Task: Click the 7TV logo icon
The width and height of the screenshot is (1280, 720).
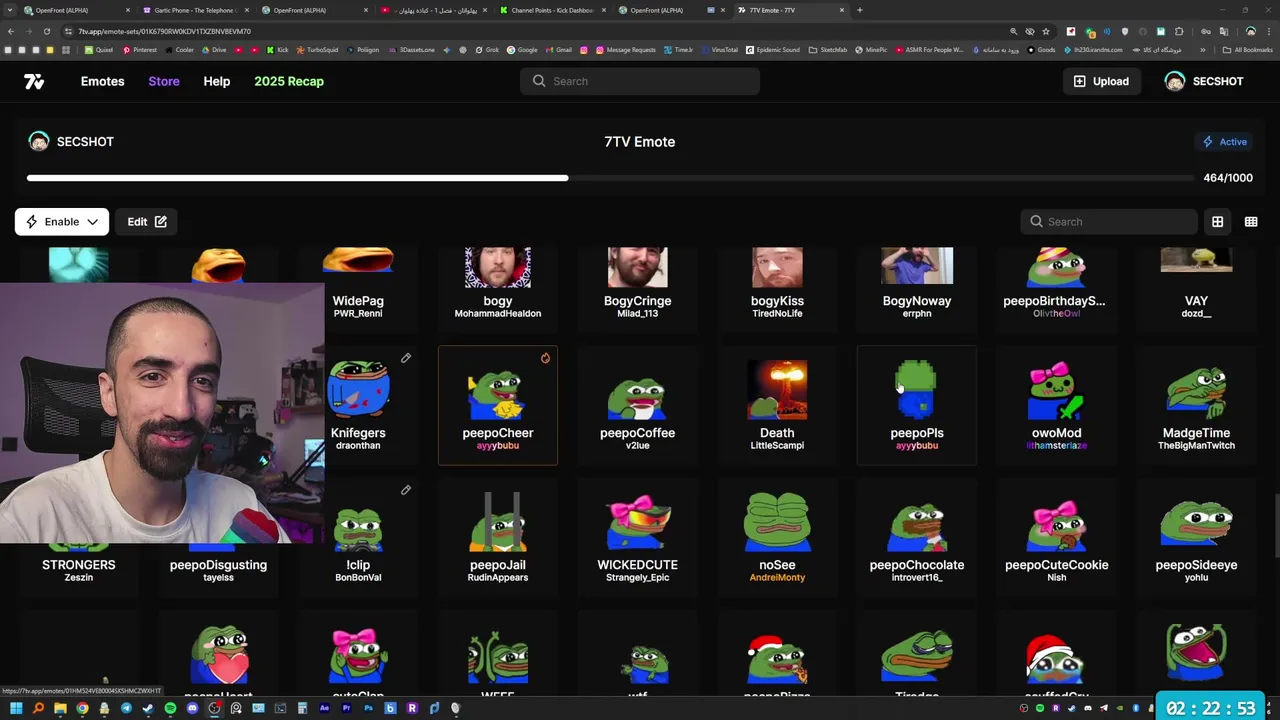Action: click(x=34, y=81)
